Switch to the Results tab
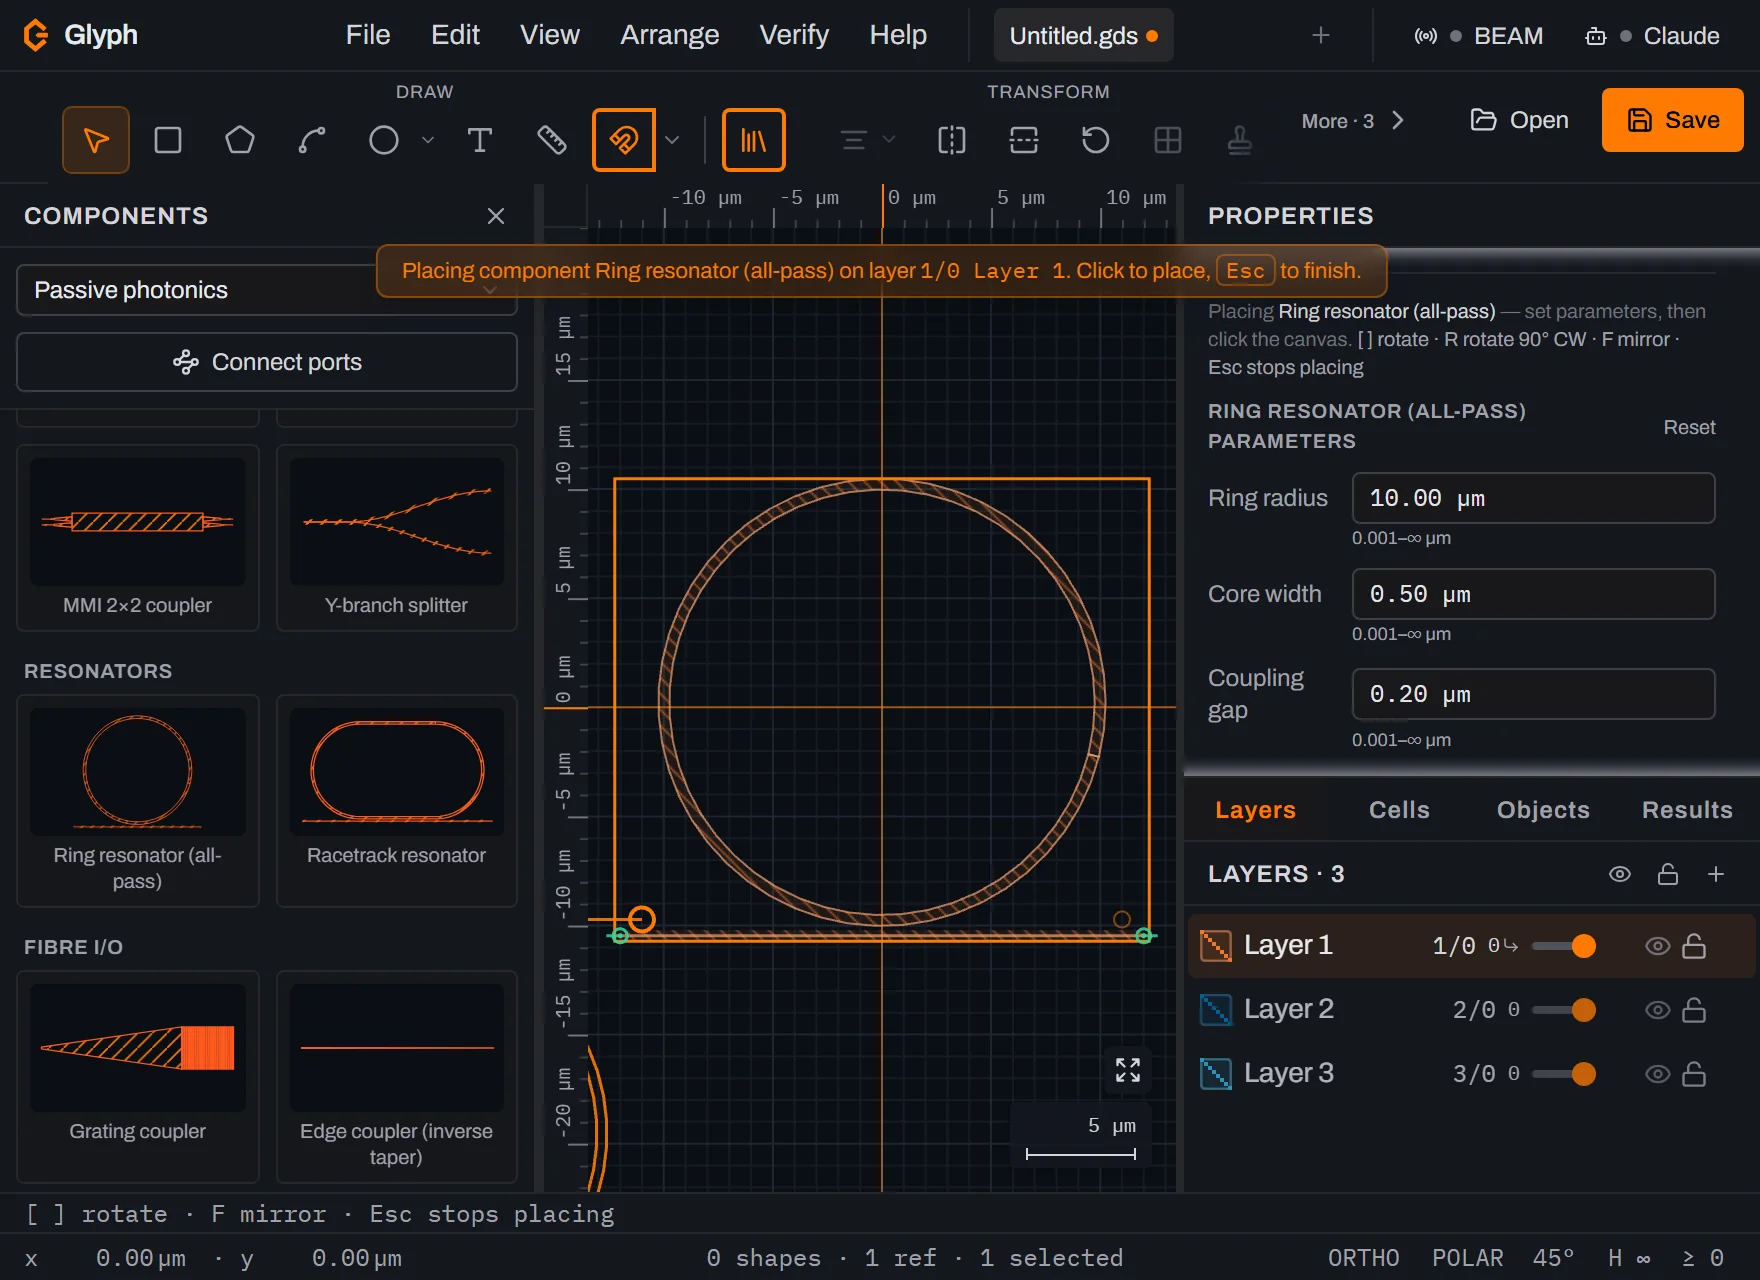Image resolution: width=1760 pixels, height=1280 pixels. [1687, 810]
